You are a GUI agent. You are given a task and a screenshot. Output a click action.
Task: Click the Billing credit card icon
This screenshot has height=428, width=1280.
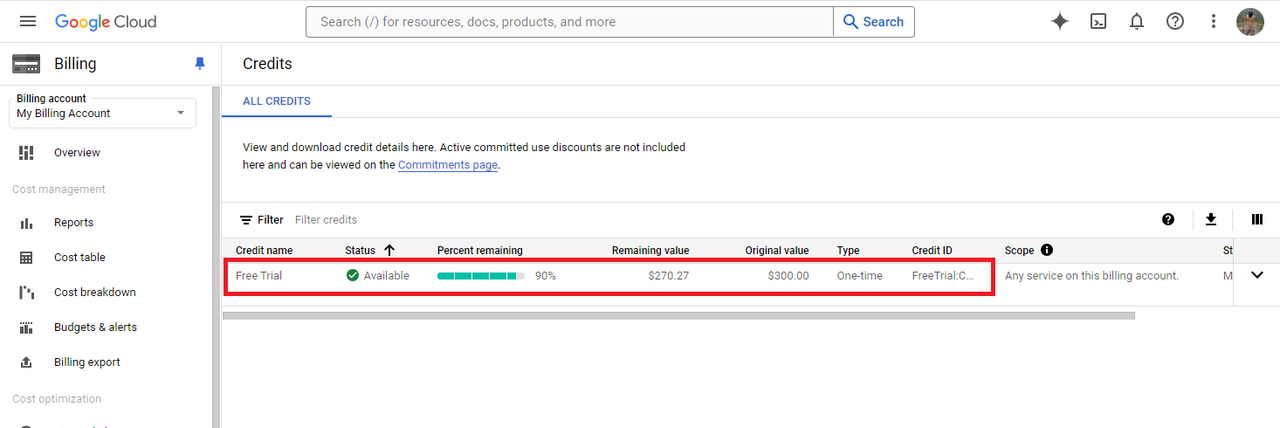pyautogui.click(x=26, y=64)
